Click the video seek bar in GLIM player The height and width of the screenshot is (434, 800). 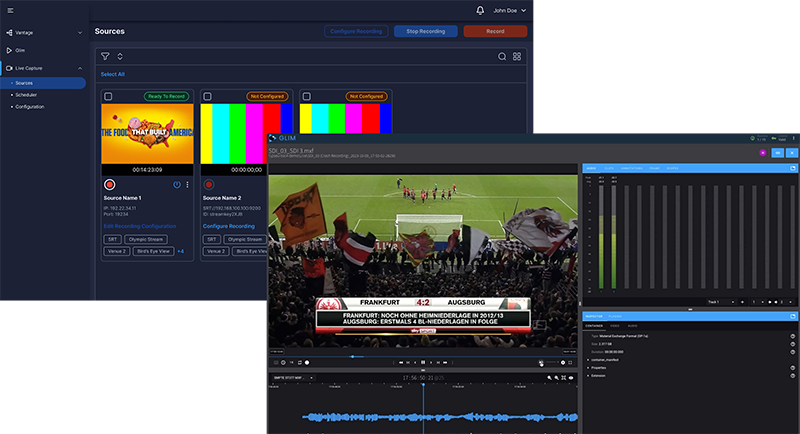pyautogui.click(x=423, y=356)
